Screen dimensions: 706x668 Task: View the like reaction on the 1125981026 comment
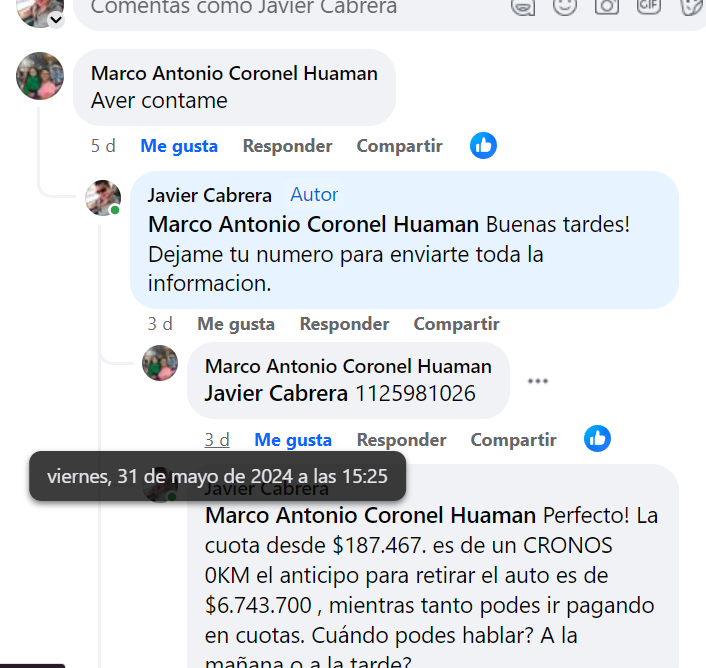[x=597, y=438]
